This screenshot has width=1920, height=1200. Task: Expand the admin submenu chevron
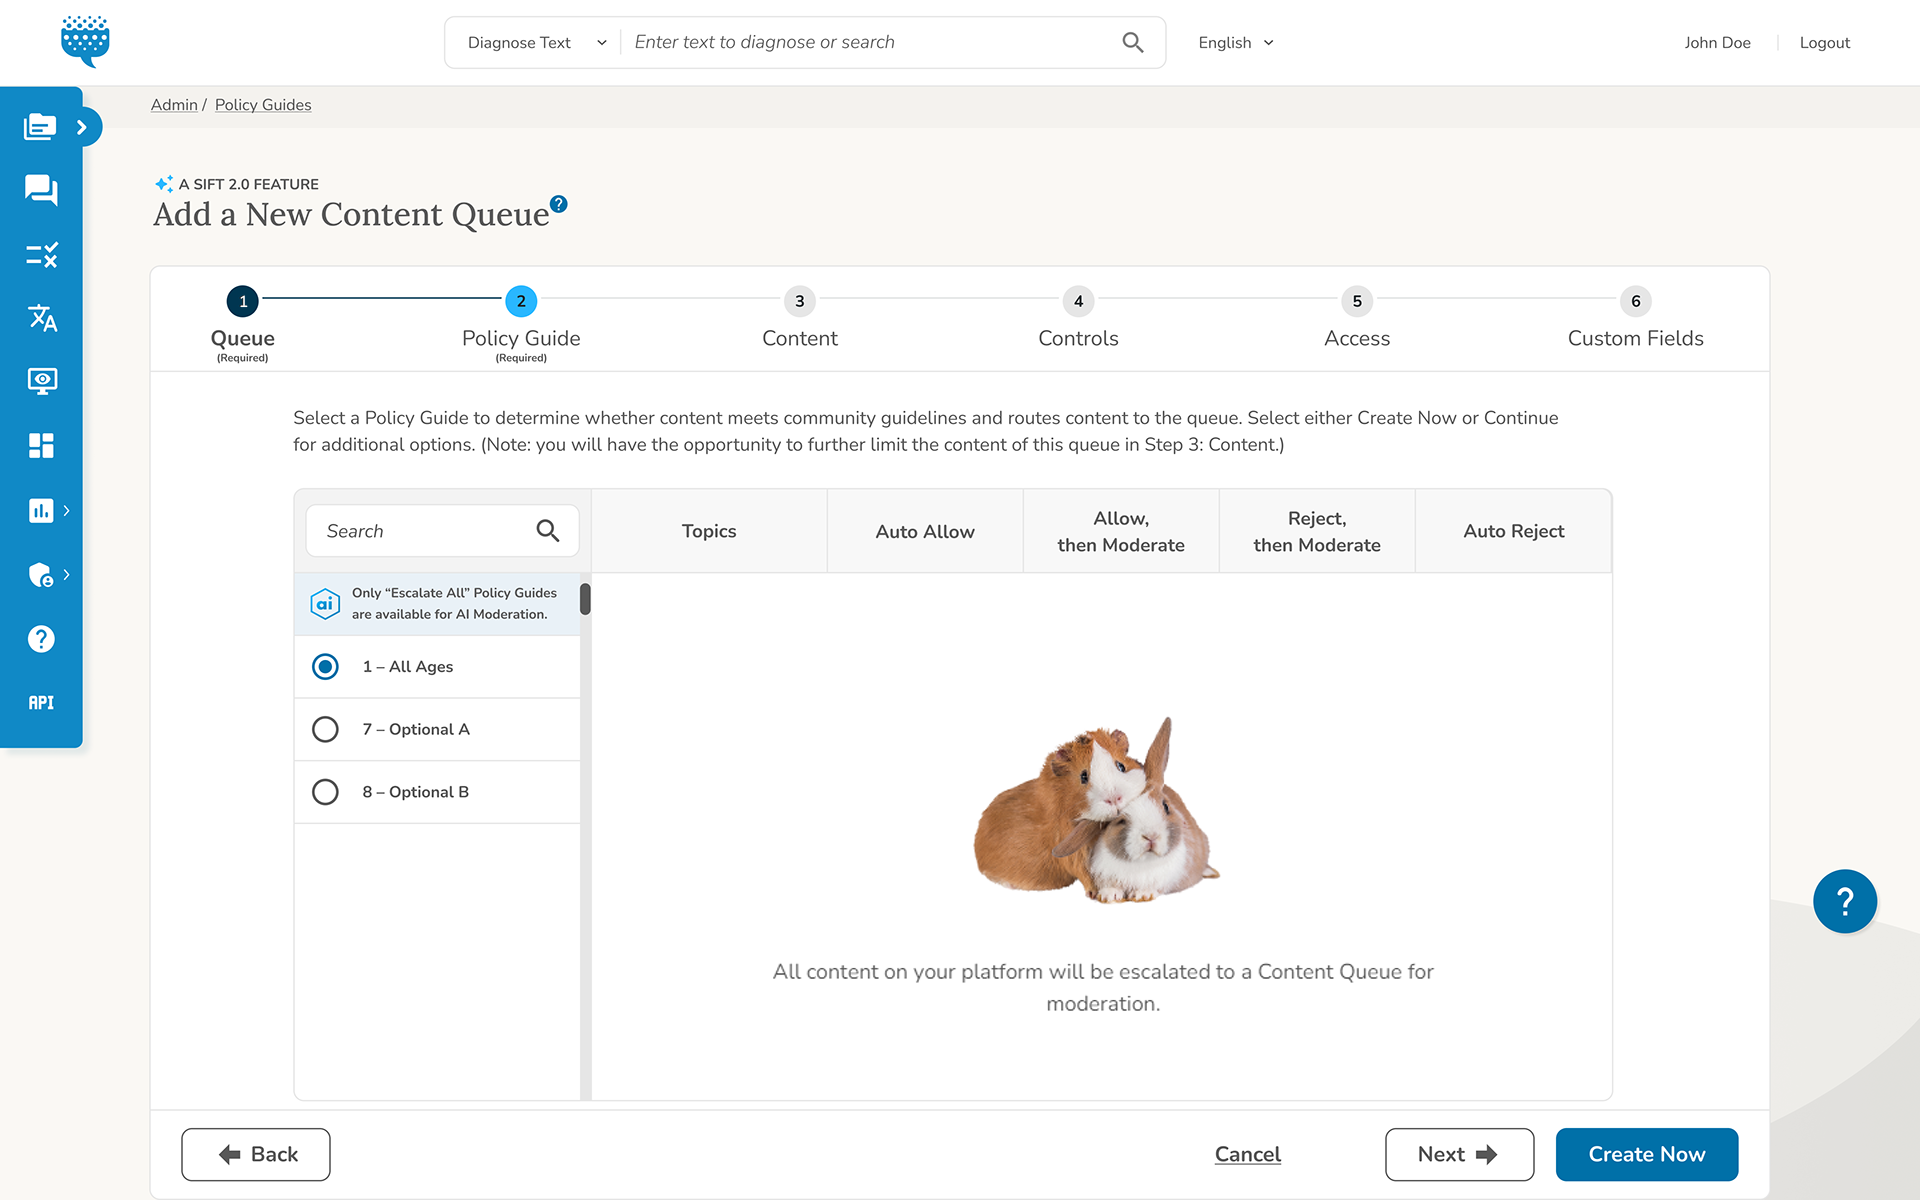click(67, 574)
